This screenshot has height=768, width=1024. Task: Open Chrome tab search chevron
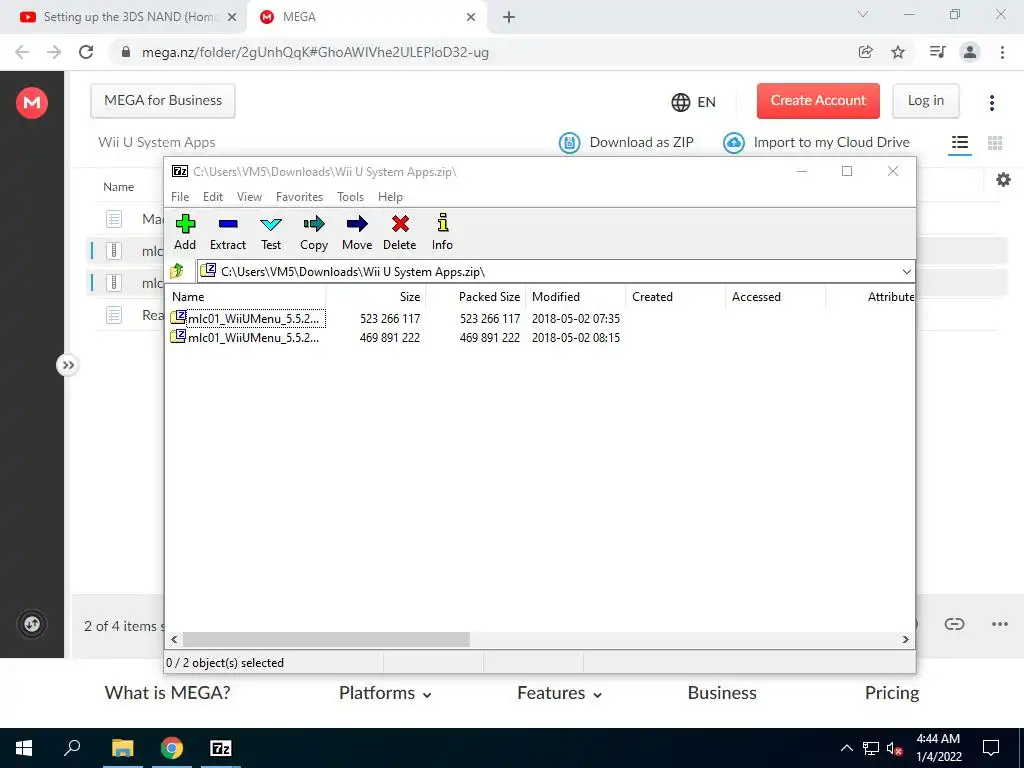pos(863,14)
